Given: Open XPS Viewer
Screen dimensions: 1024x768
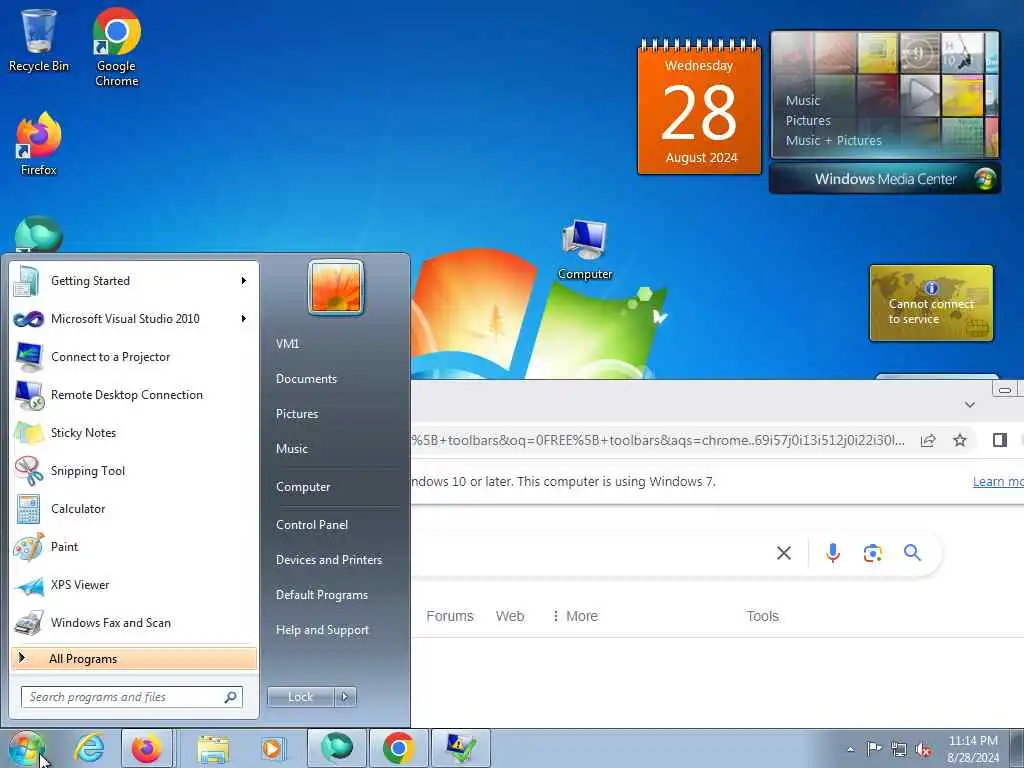Looking at the screenshot, I should click(134, 584).
